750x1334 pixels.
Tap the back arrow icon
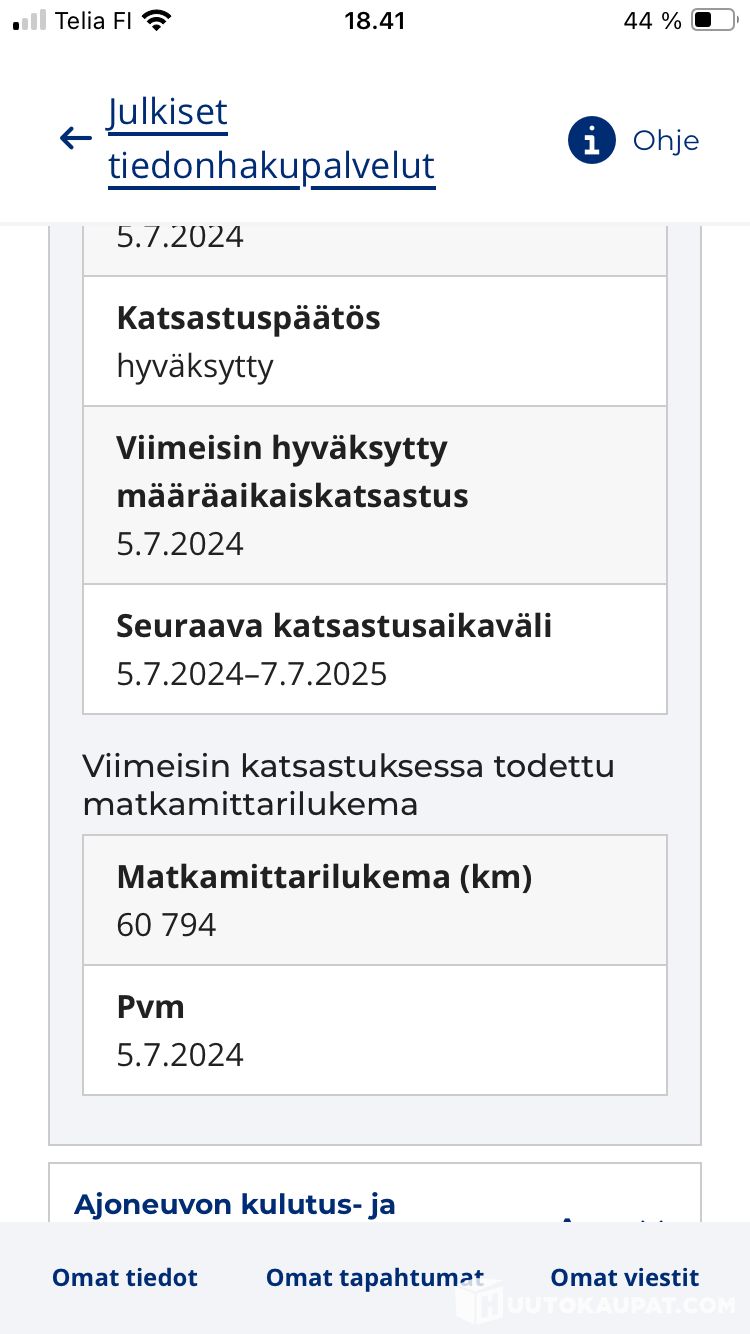(x=75, y=139)
